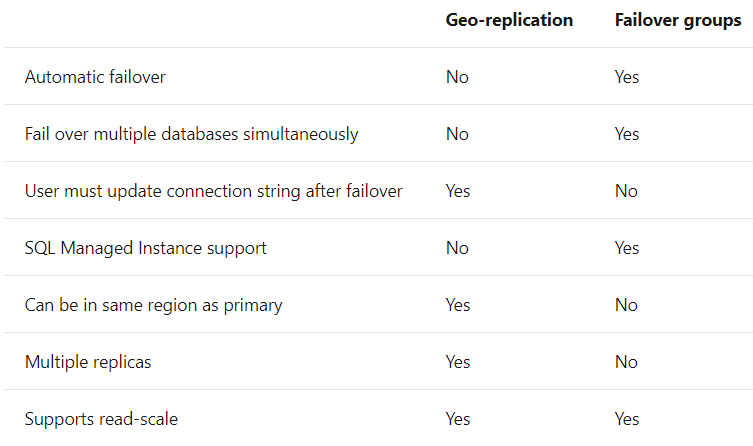Select Can be in same region as primary
Viewport: 753px width, 446px height.
154,305
